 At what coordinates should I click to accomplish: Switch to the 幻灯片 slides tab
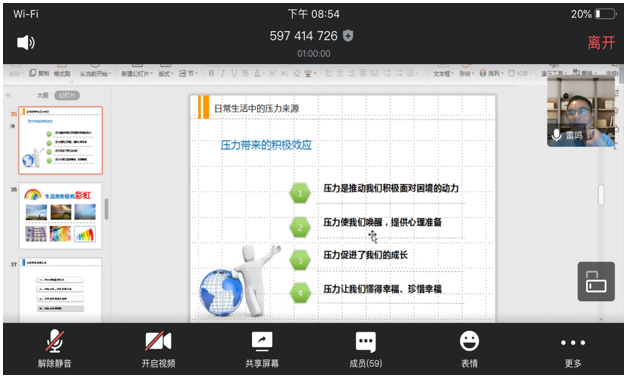(x=67, y=95)
